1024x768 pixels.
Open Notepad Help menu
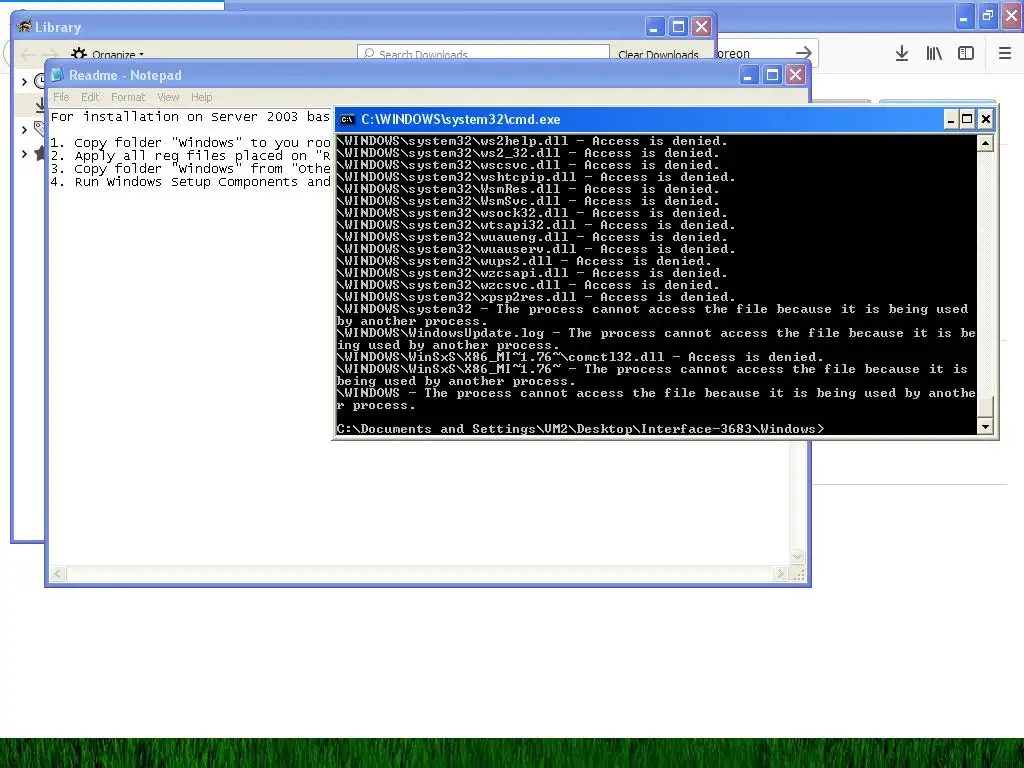coord(202,97)
